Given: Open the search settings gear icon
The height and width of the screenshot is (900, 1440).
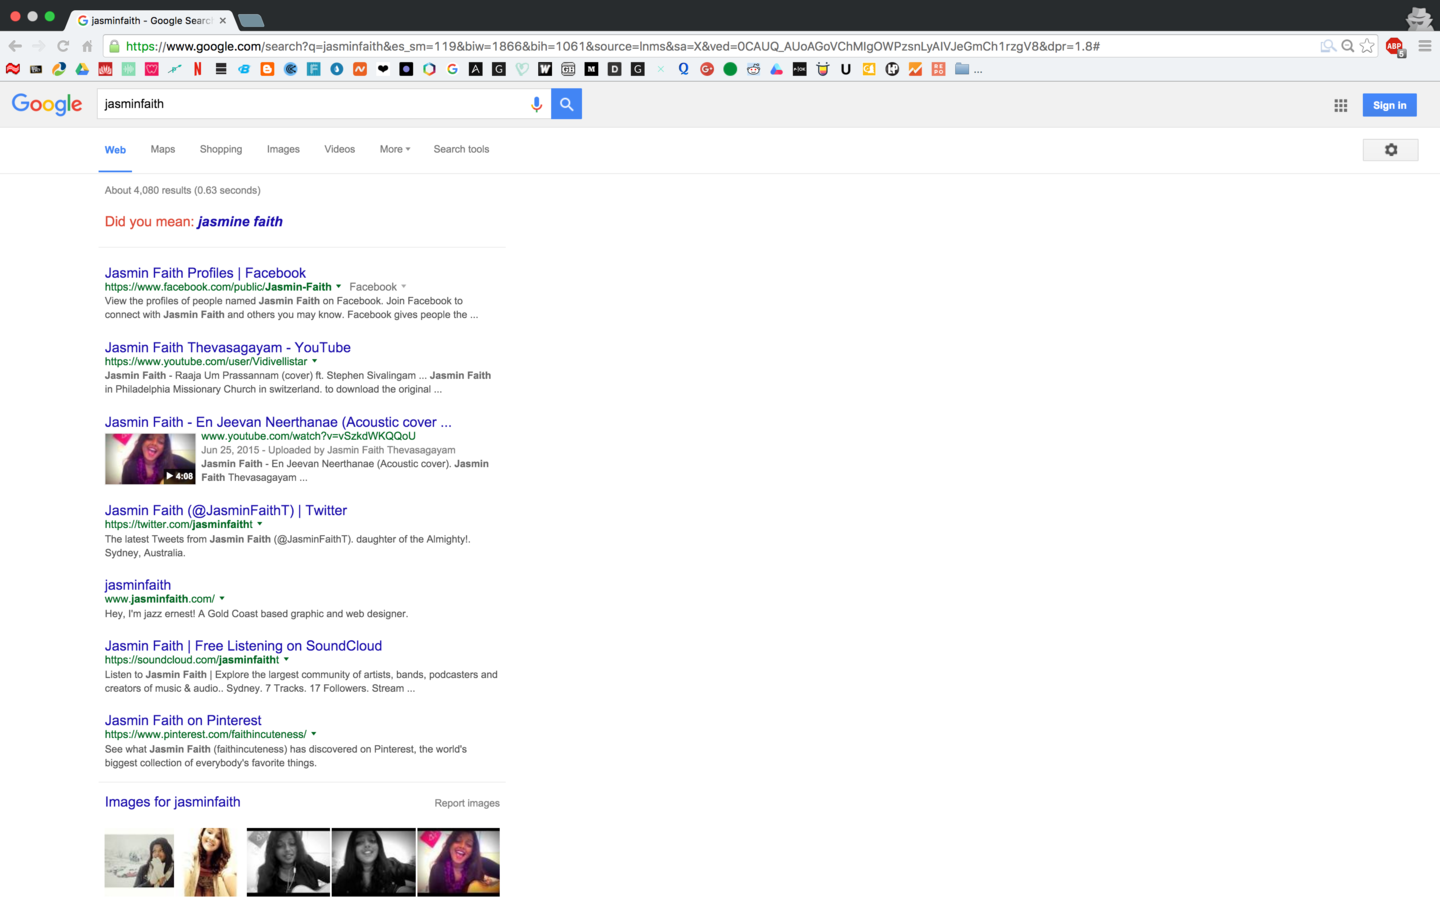Looking at the screenshot, I should tap(1390, 149).
